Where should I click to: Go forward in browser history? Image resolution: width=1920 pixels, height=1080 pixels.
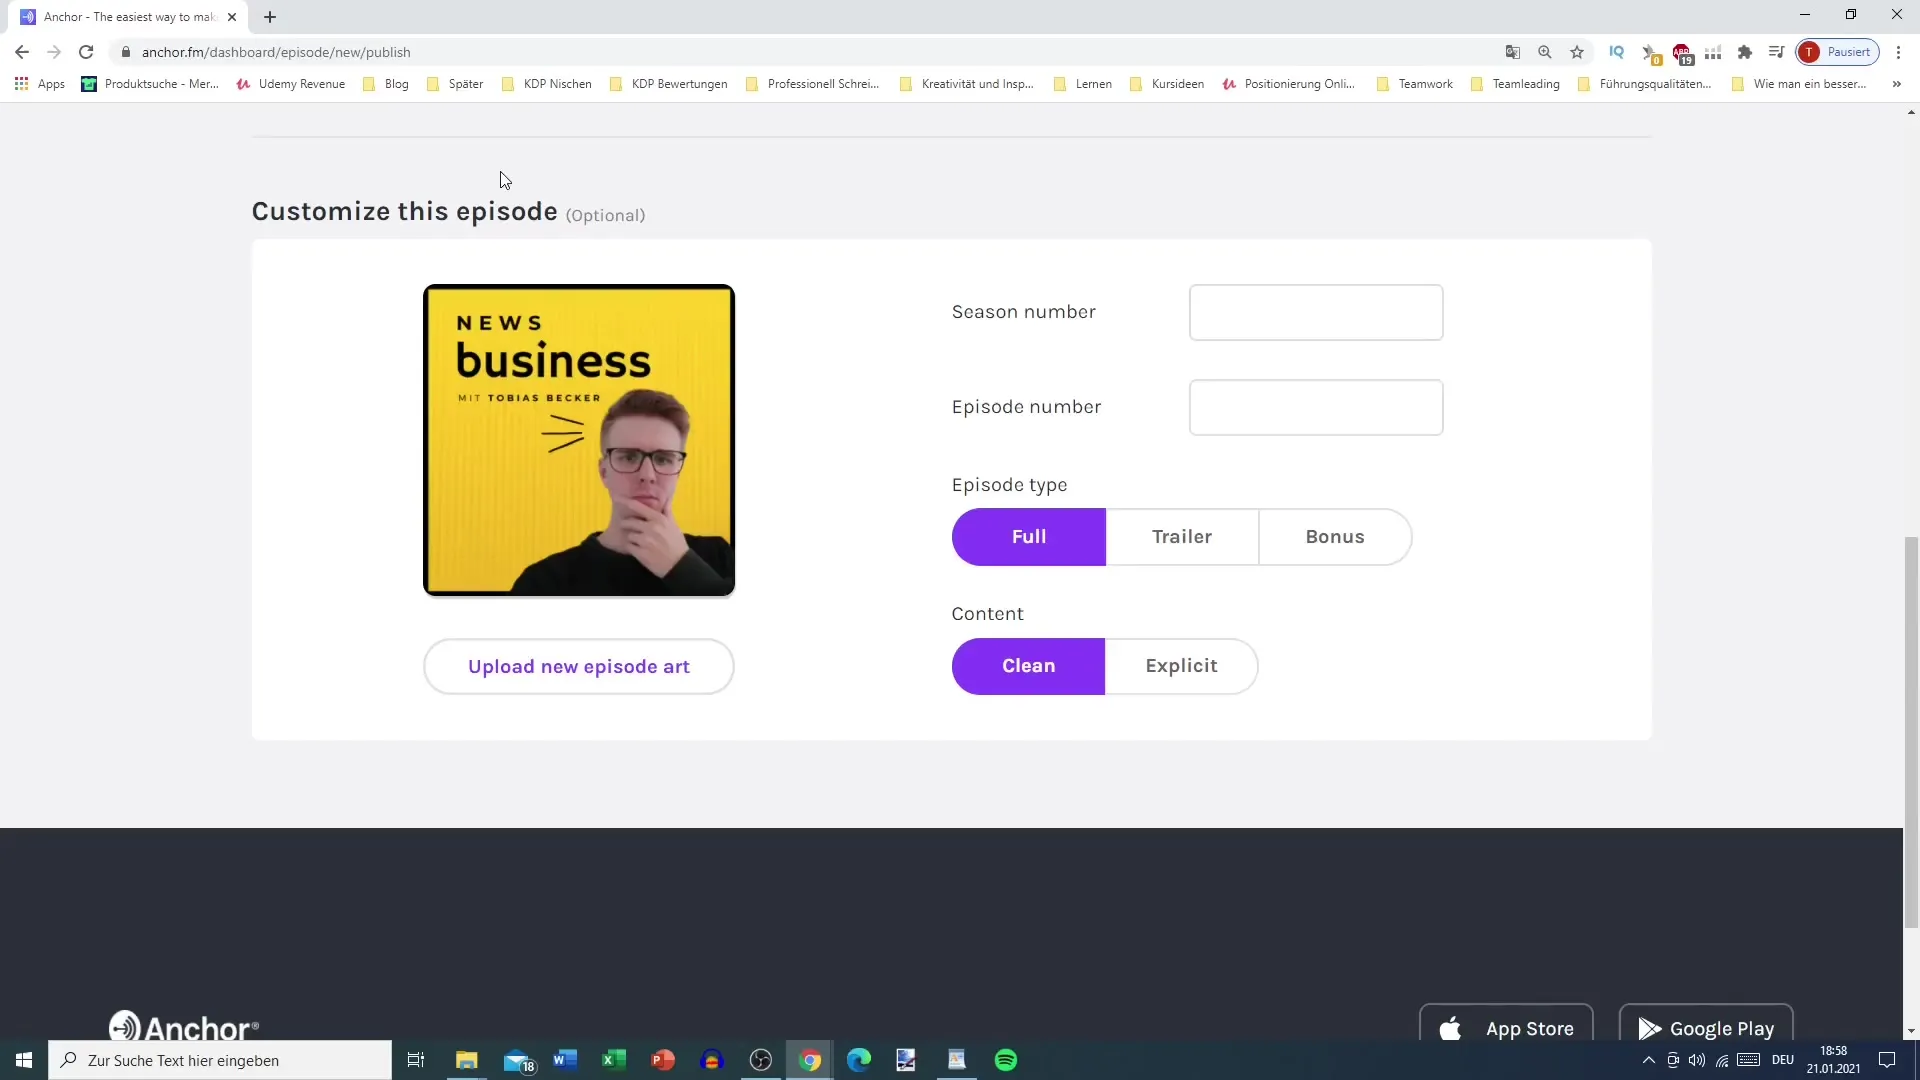coord(54,52)
